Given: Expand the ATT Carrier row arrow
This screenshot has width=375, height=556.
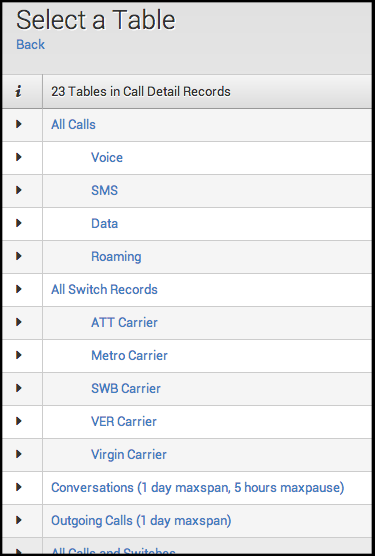Looking at the screenshot, I should [x=19, y=322].
